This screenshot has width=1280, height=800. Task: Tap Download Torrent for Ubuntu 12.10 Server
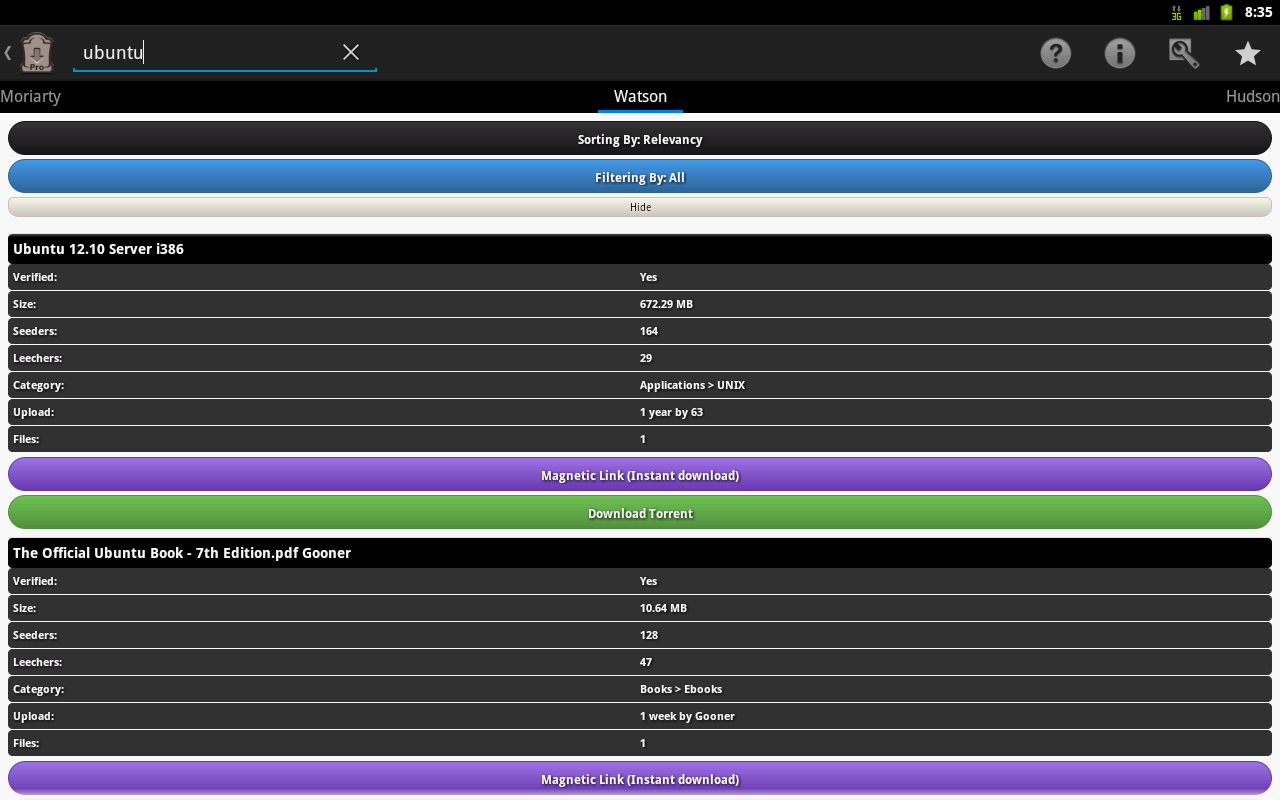click(x=640, y=513)
